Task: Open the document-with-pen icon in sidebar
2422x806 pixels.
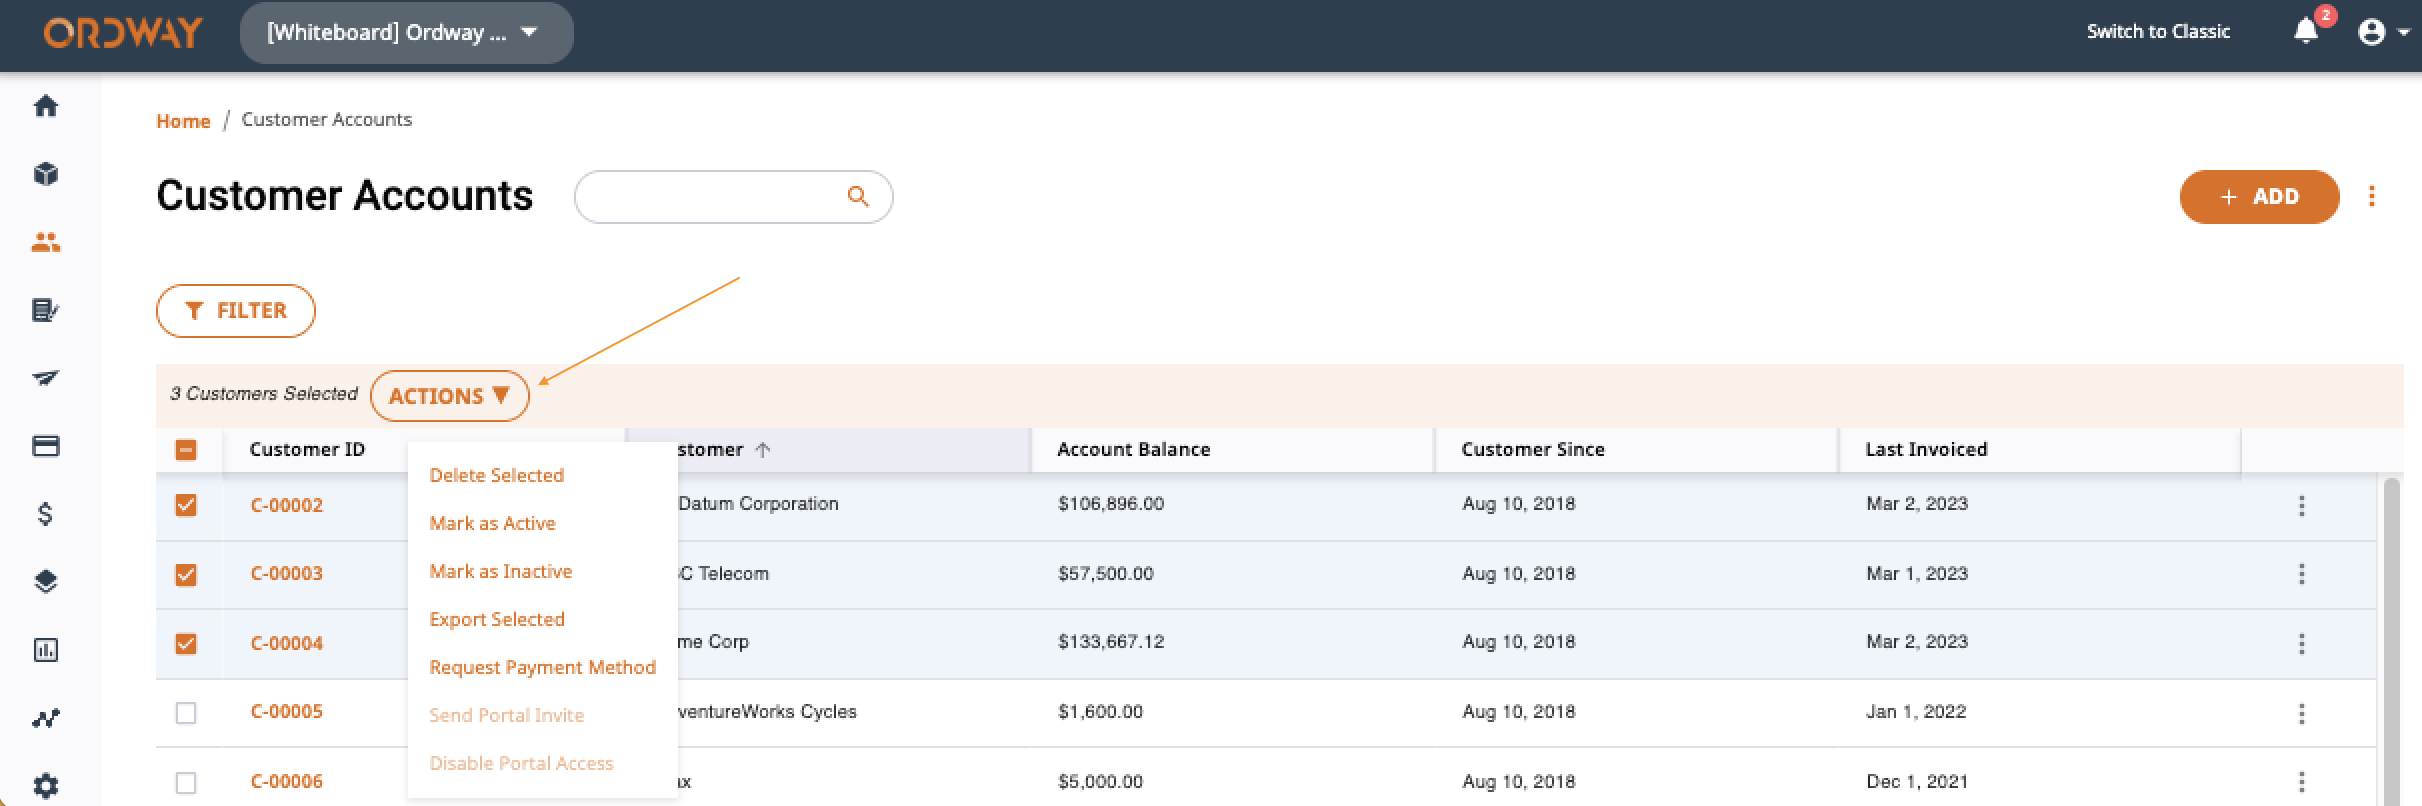Action: pos(46,310)
